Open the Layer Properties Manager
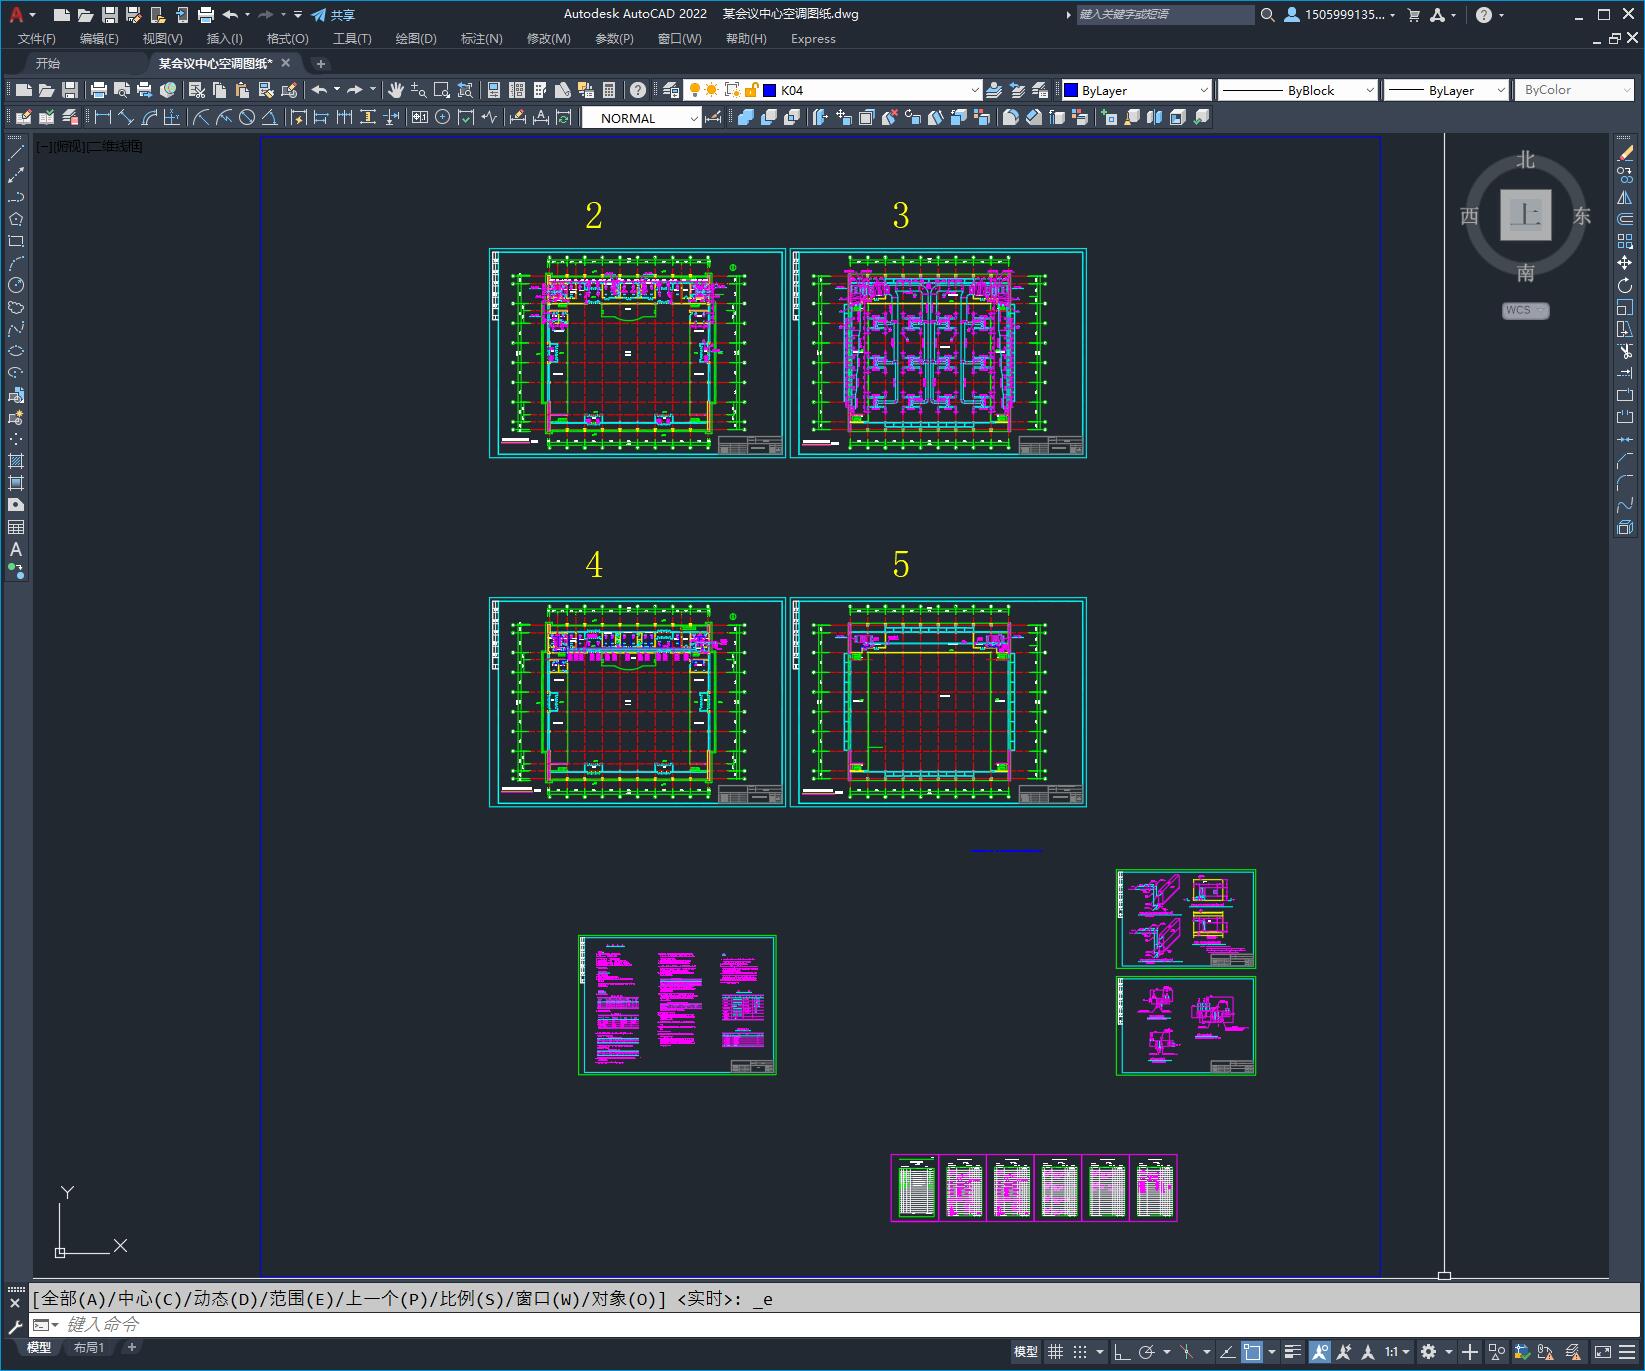This screenshot has height=1371, width=1645. (x=671, y=90)
